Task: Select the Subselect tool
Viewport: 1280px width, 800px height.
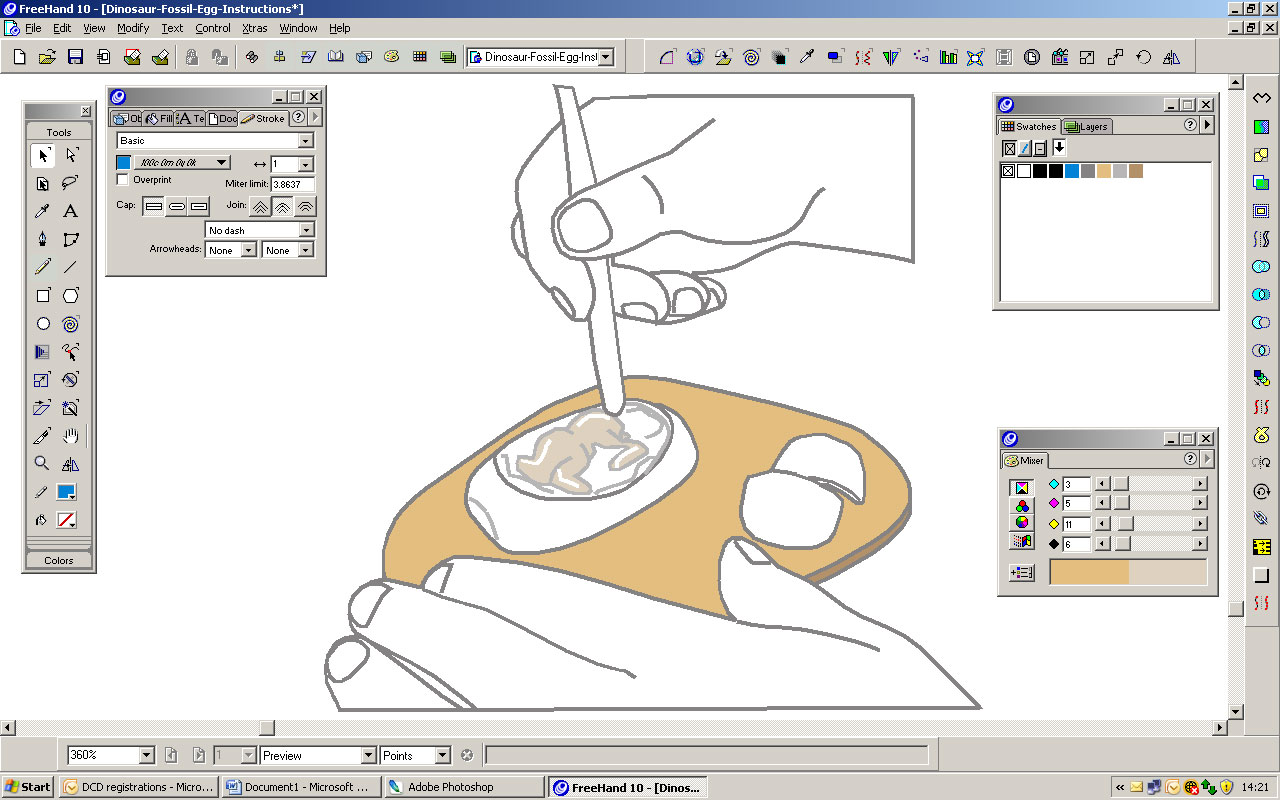Action: click(71, 155)
